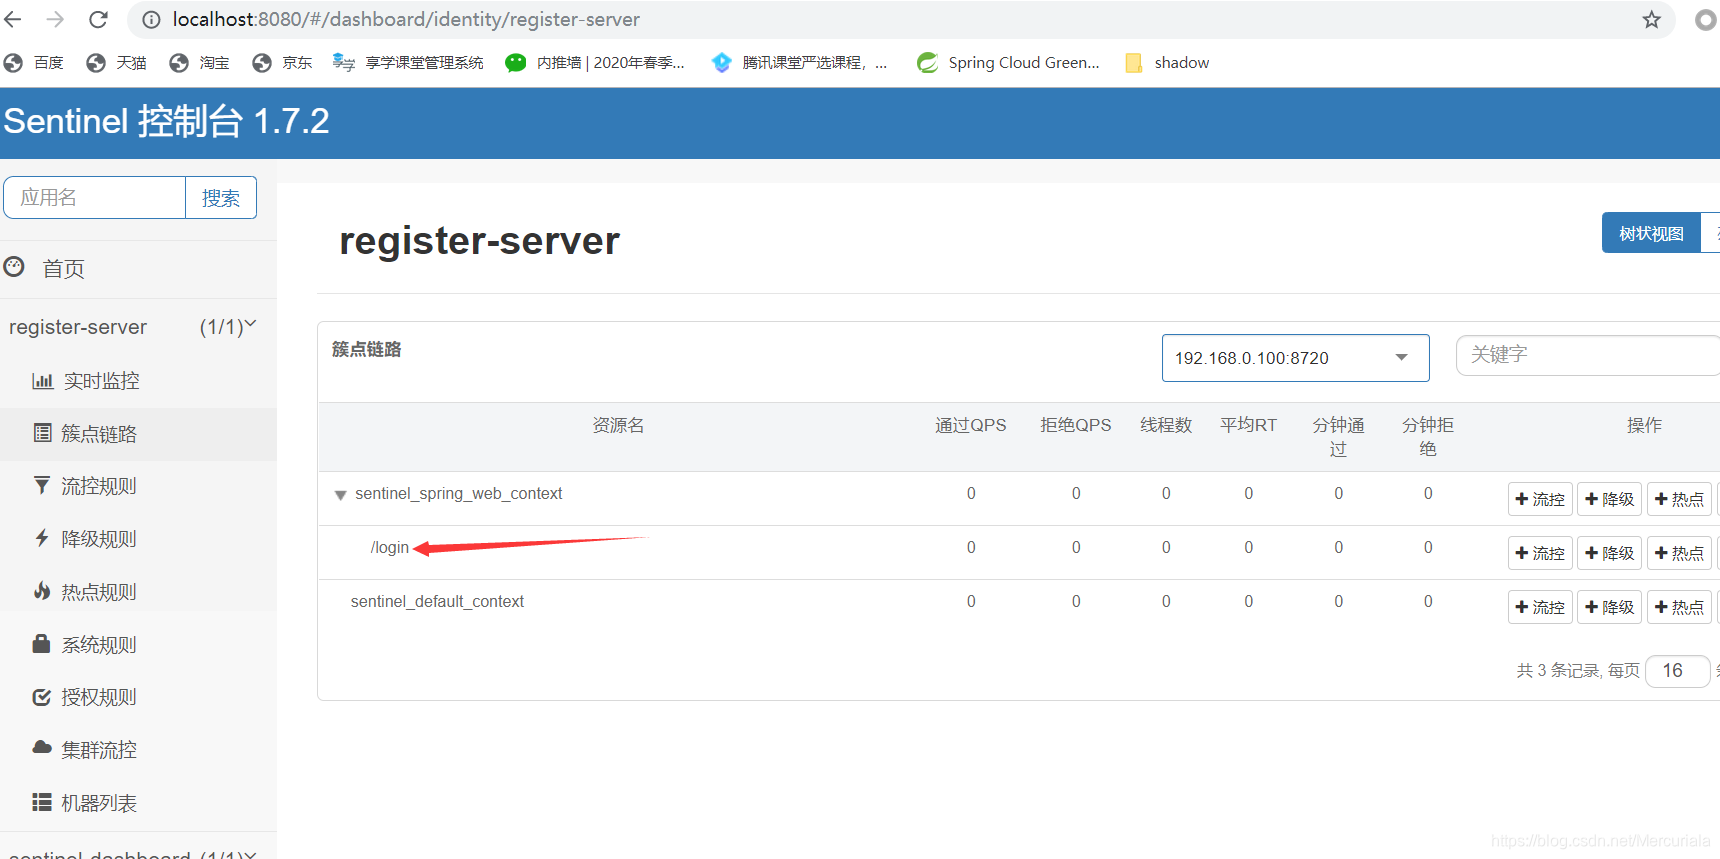
Task: Add 流控 rule for /login
Action: pyautogui.click(x=1540, y=553)
